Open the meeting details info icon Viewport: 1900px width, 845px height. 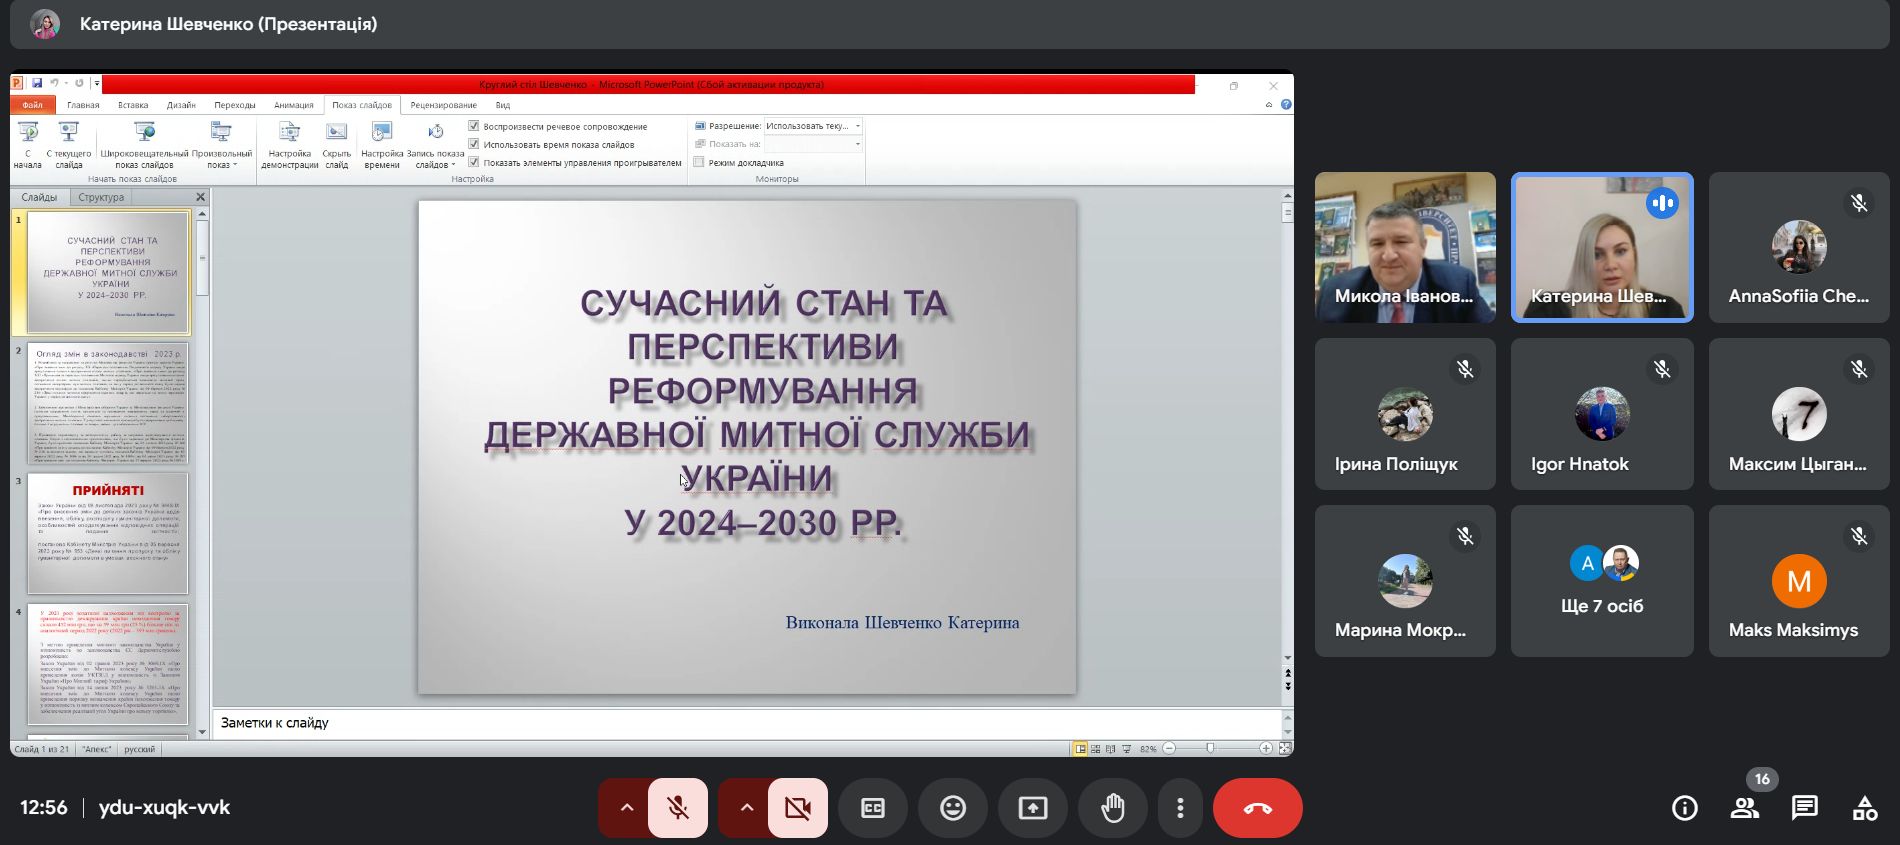coord(1685,808)
